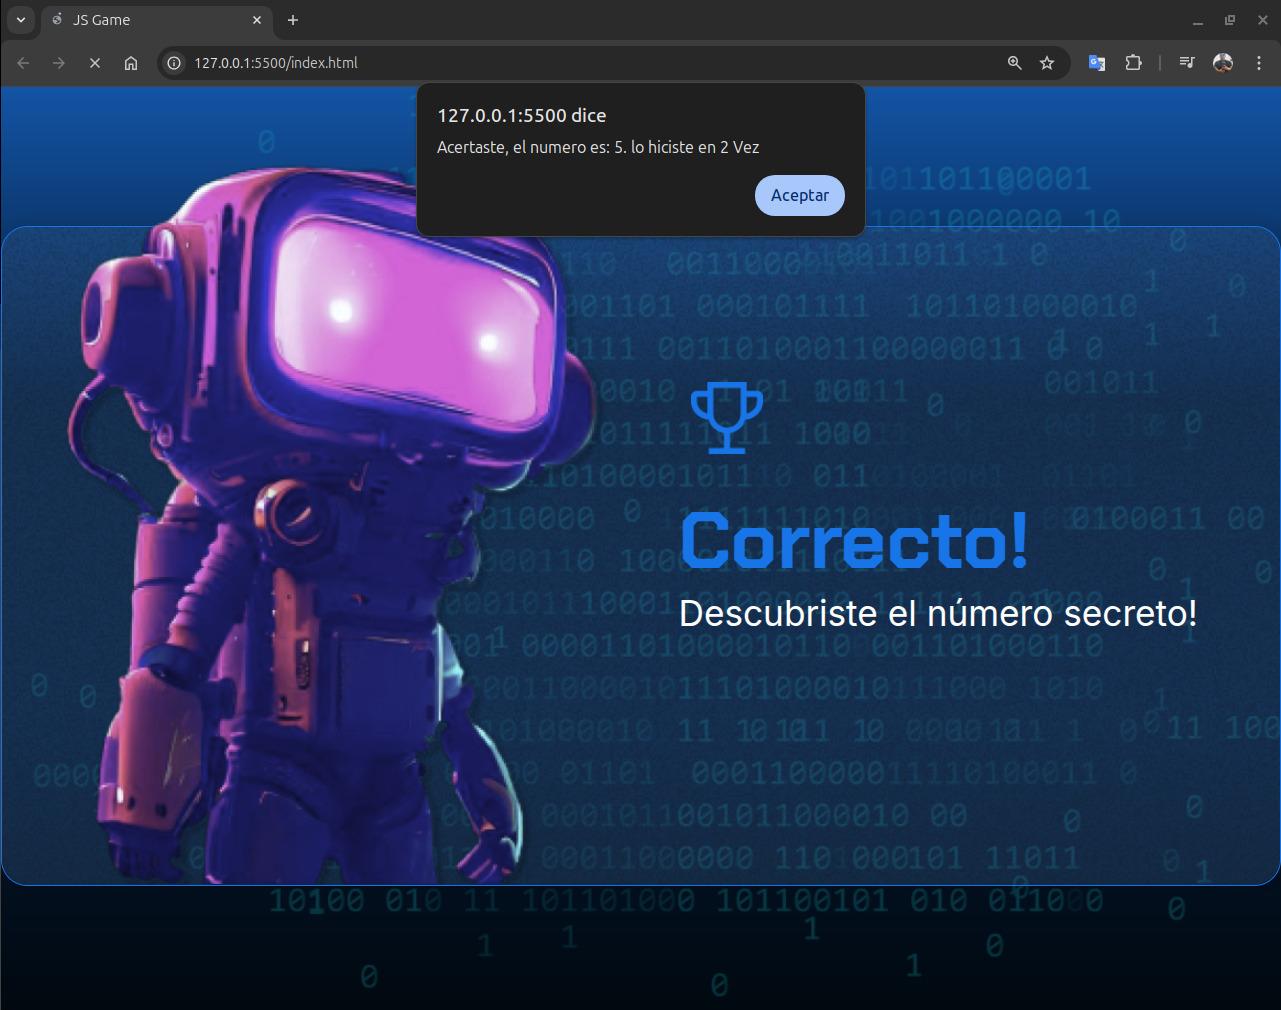The height and width of the screenshot is (1010, 1281).
Task: Minimize the browser window
Action: click(x=1198, y=20)
